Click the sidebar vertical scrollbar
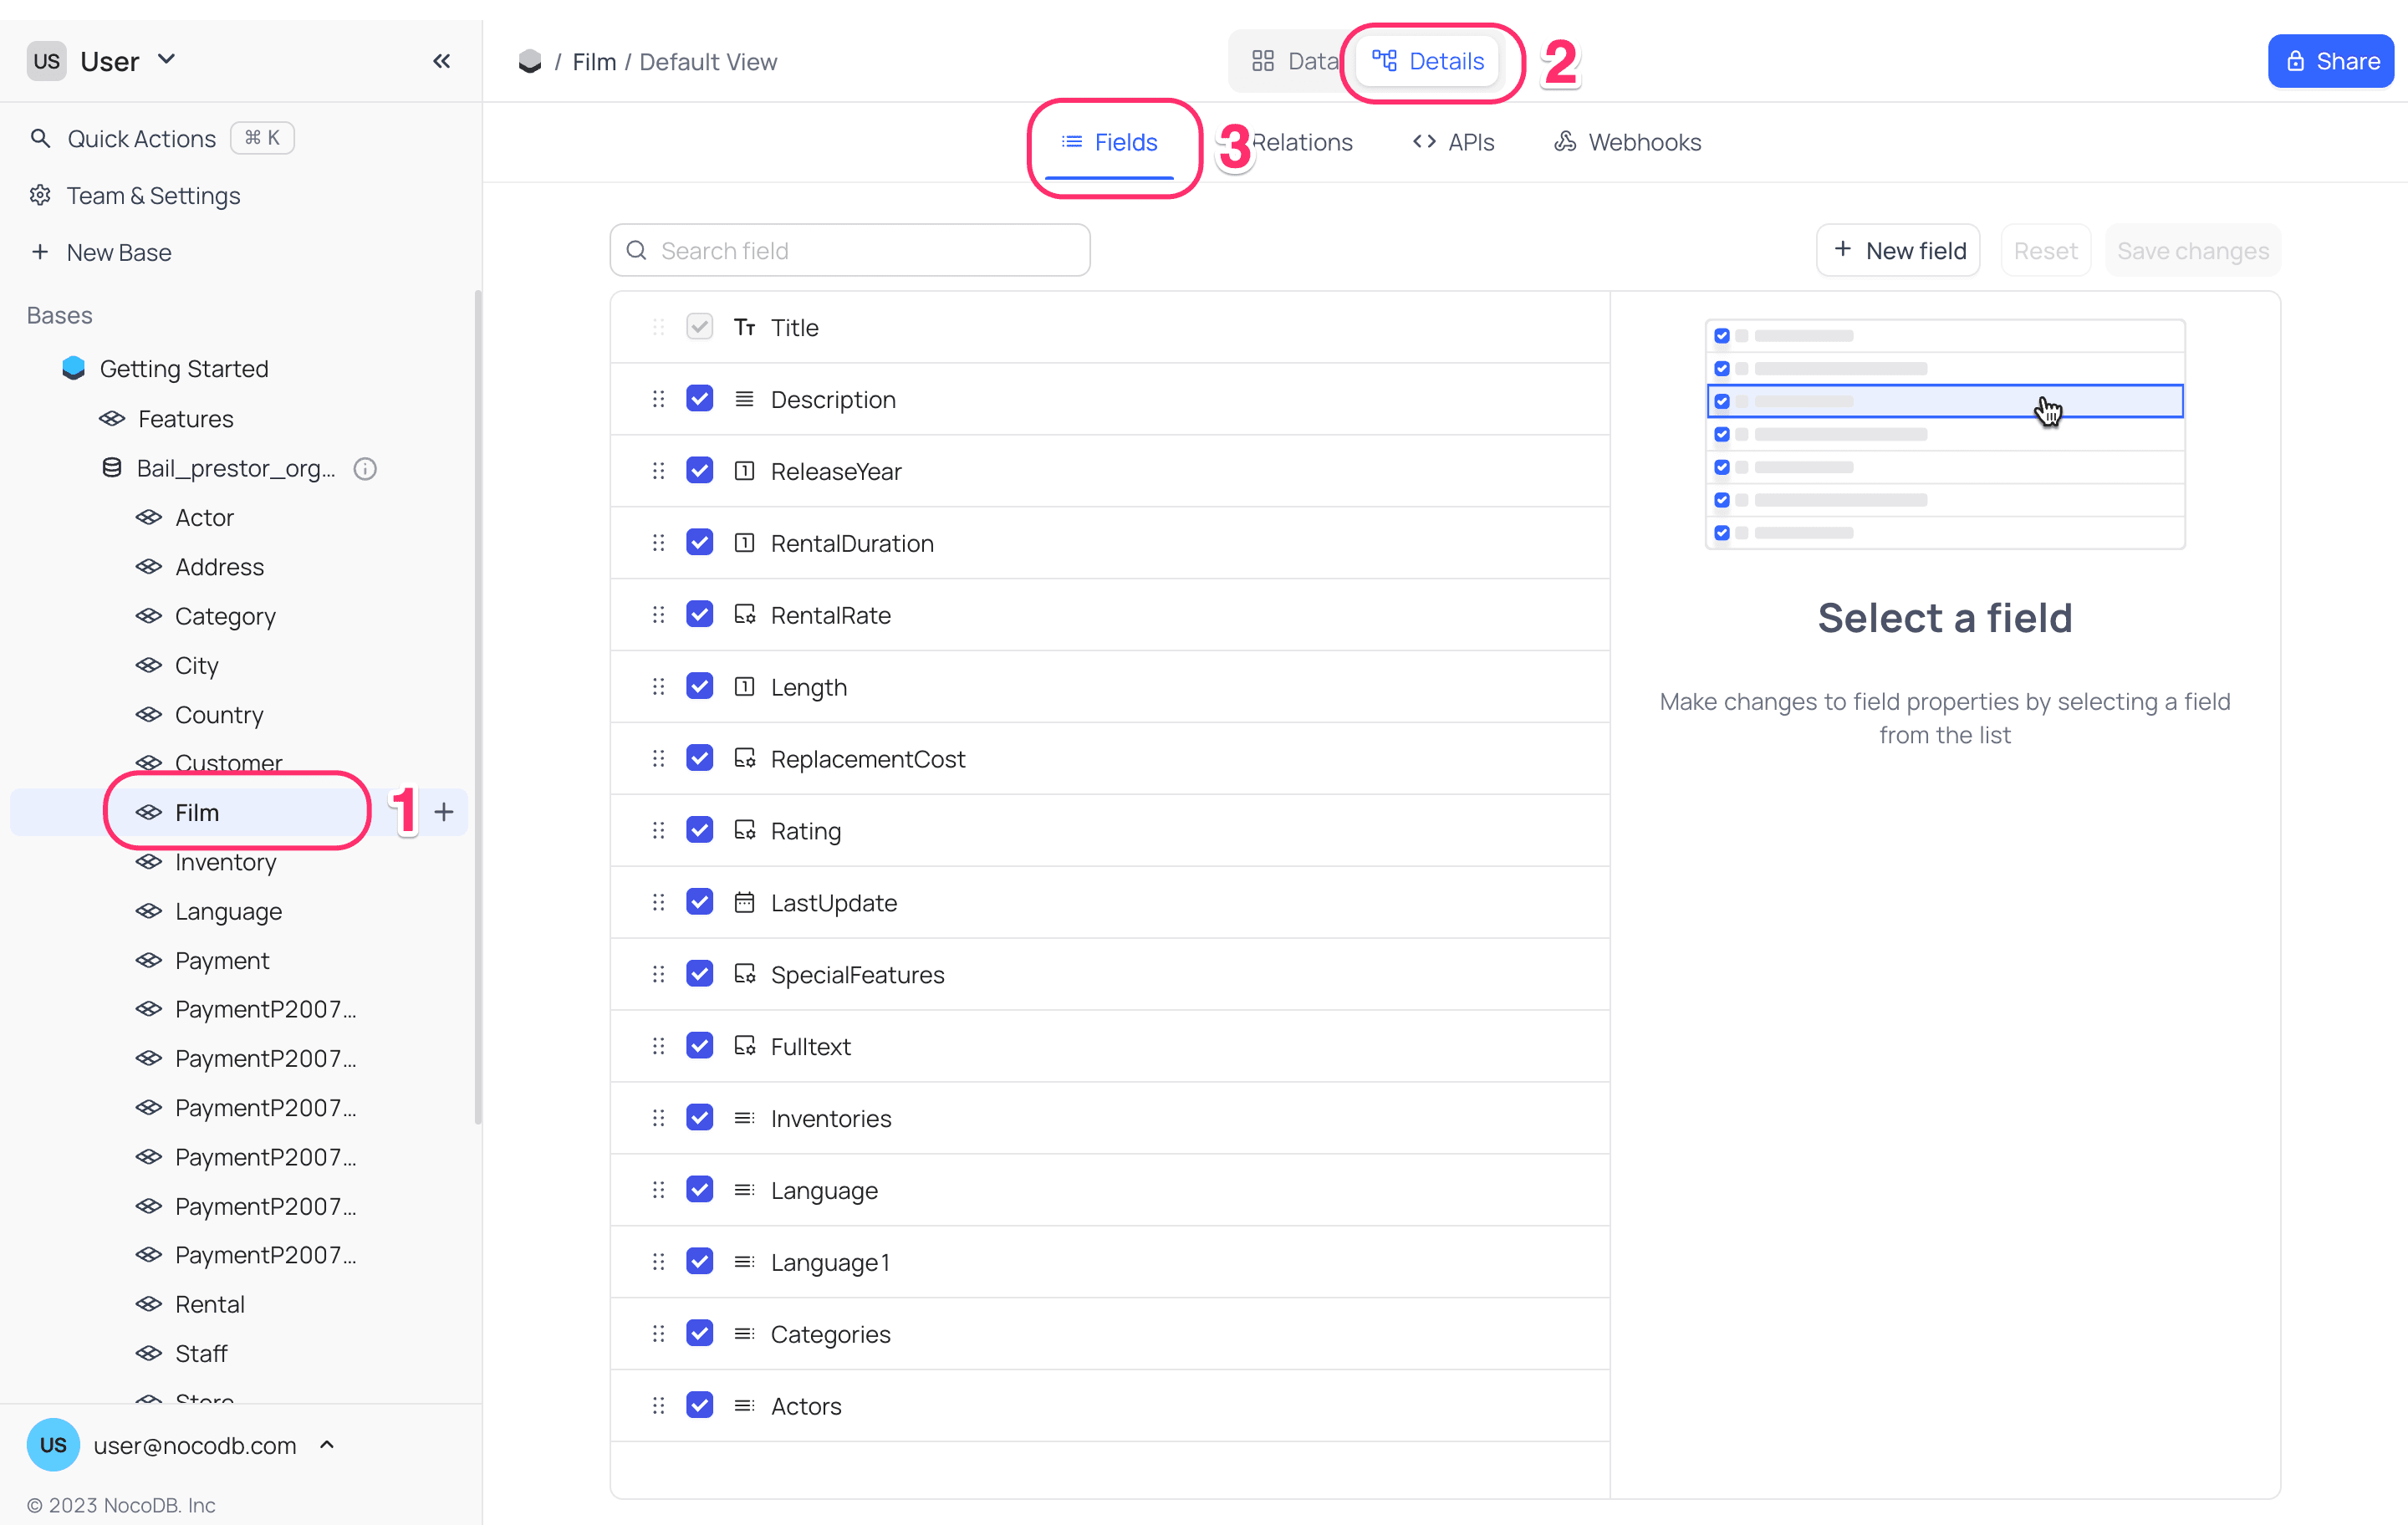The image size is (2408, 1525). coord(478,700)
